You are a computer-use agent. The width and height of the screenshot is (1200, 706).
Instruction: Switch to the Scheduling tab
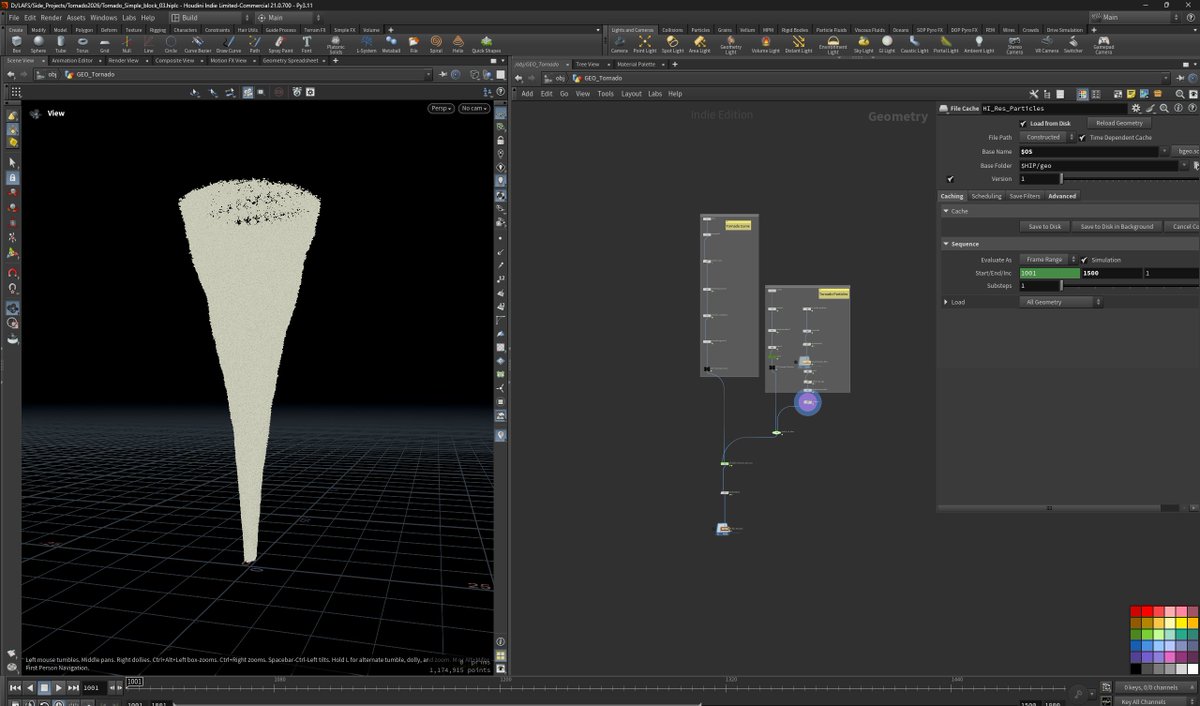click(986, 196)
